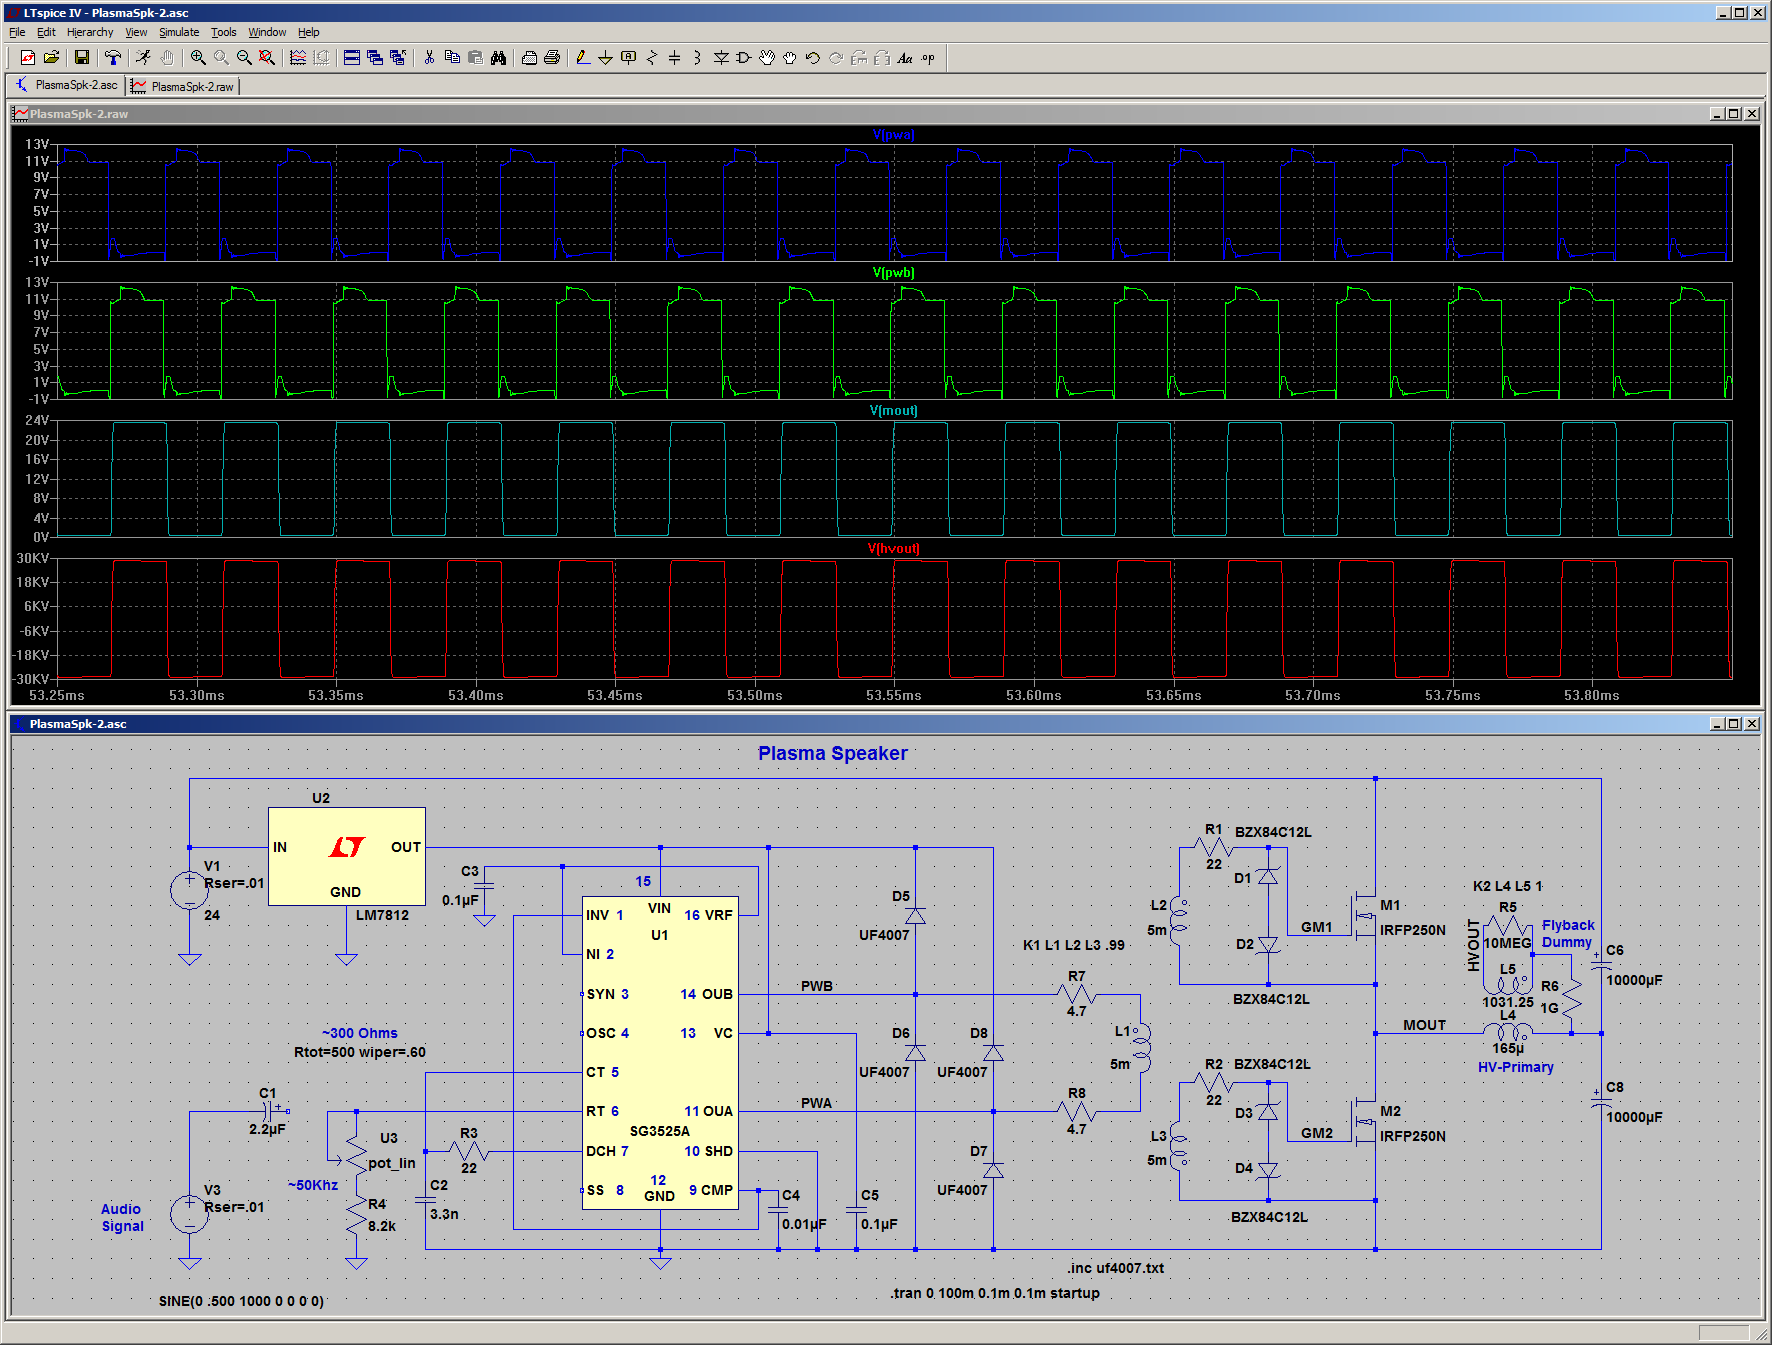Click the 53.50ms time axis label
The height and width of the screenshot is (1345, 1772).
click(754, 695)
